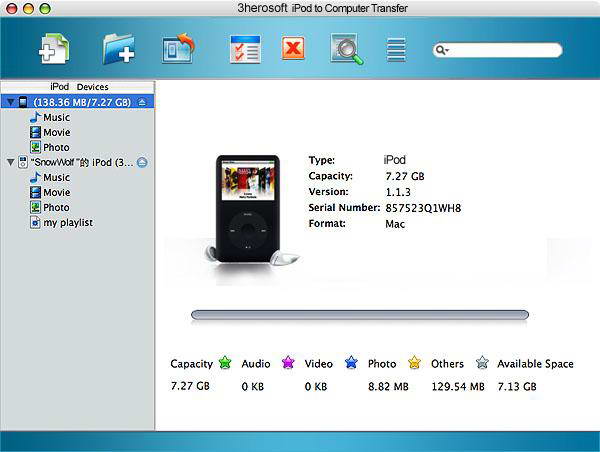Open Photo under the first device

coord(50,147)
